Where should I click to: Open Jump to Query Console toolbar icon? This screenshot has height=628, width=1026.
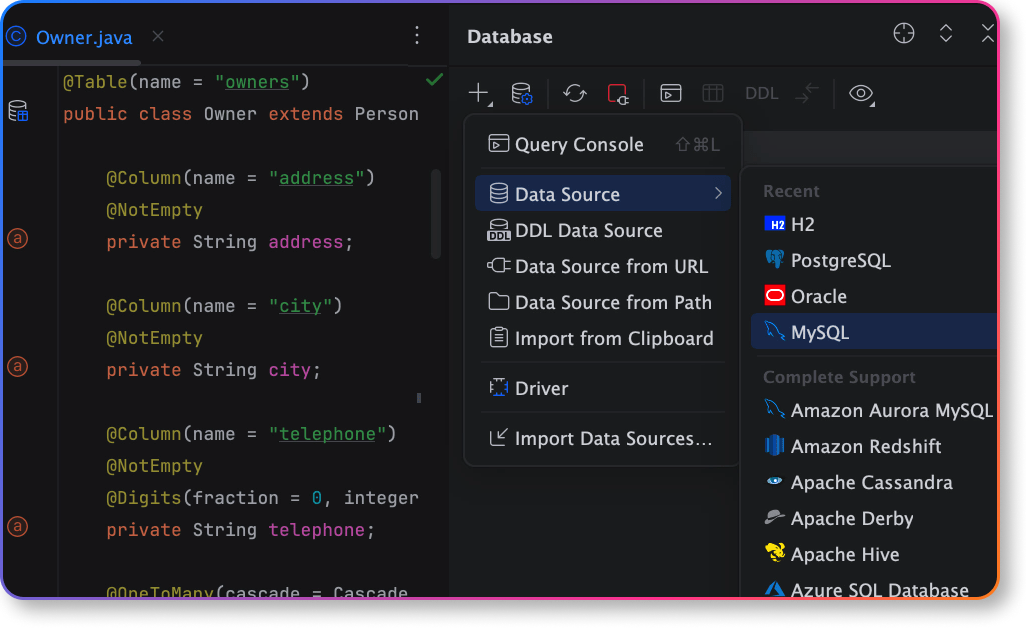[x=671, y=94]
